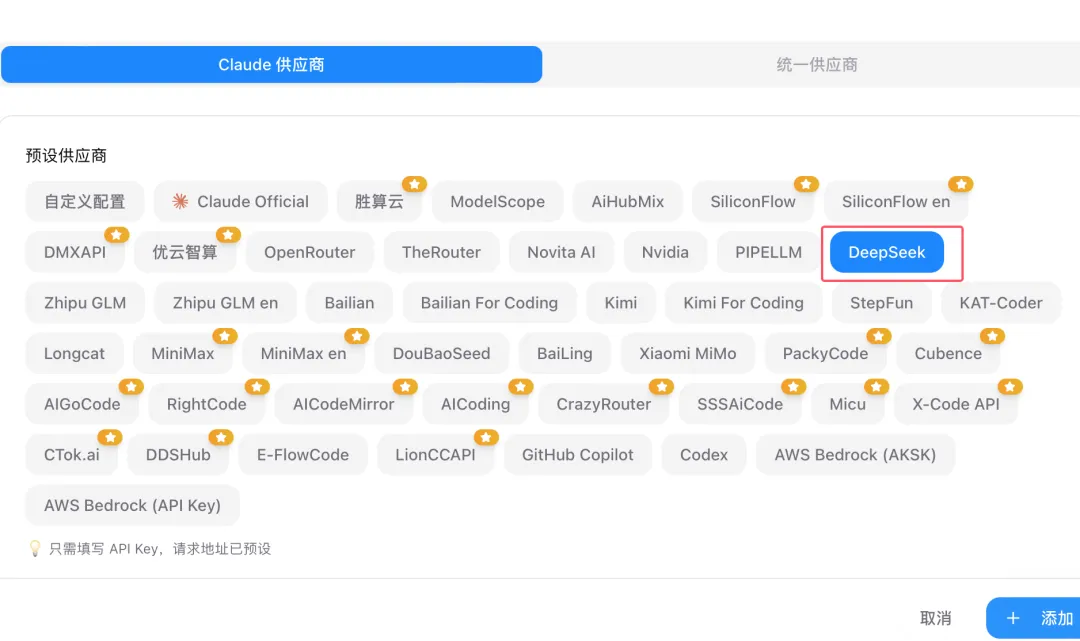Select the Codex provider

coord(704,454)
